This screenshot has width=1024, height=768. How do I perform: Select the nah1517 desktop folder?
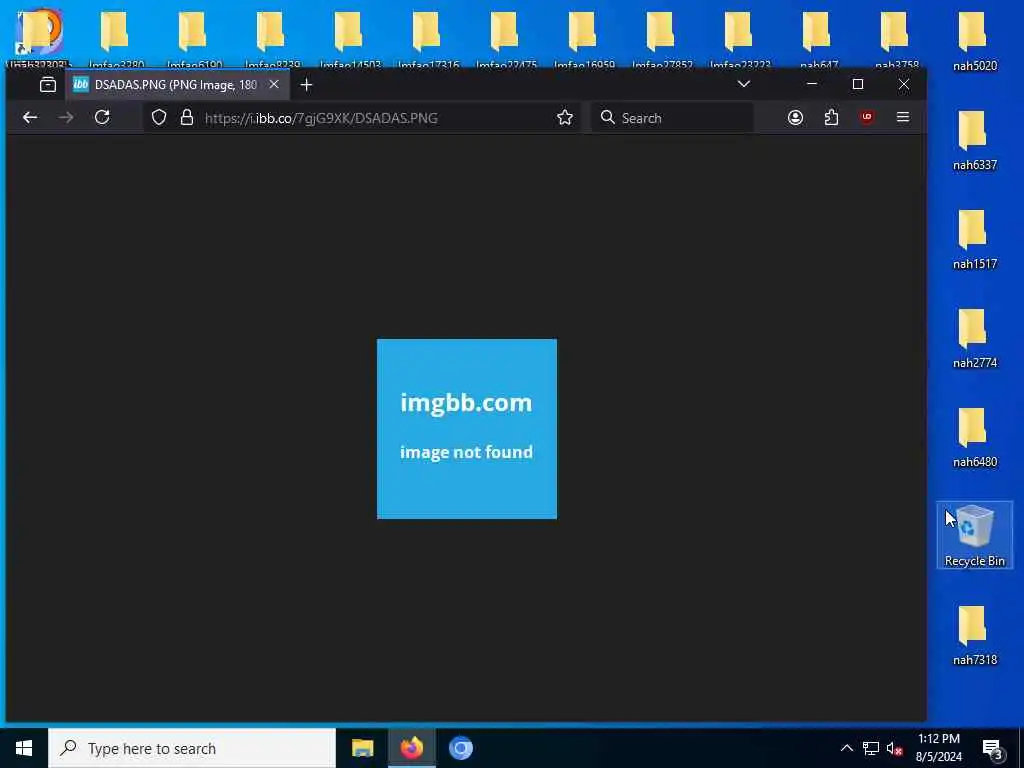tap(974, 240)
